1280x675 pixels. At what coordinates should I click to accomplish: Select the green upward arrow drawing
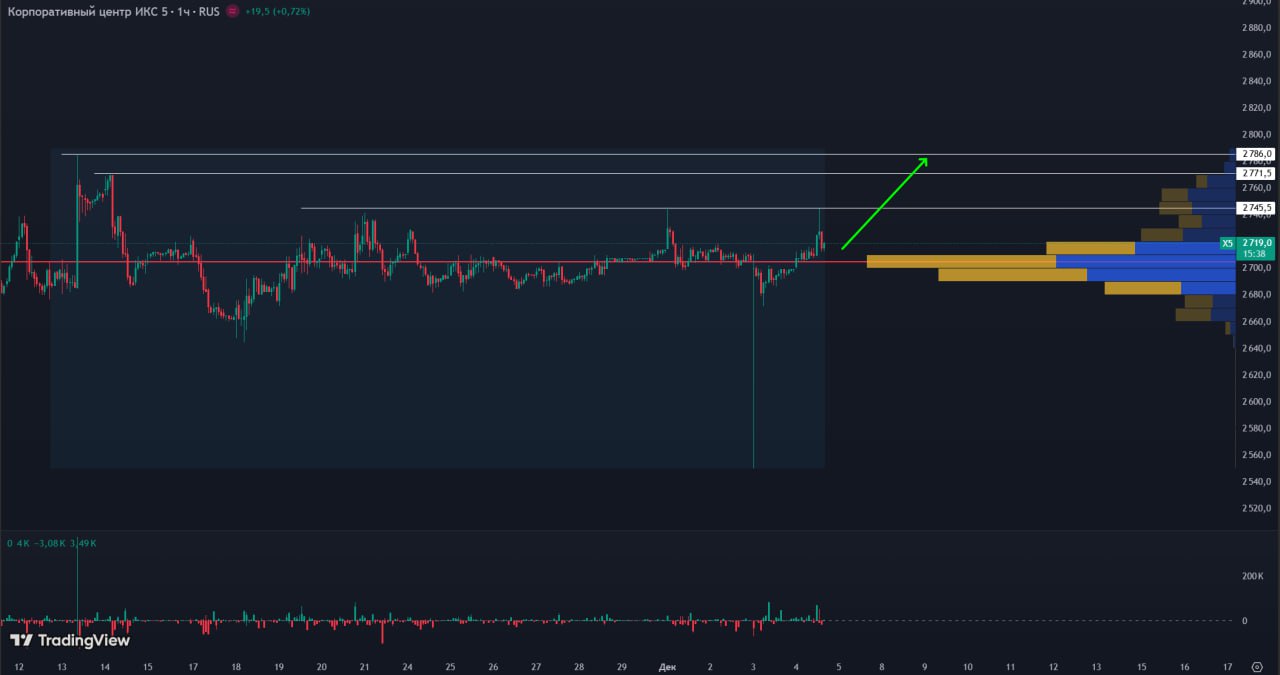[x=884, y=203]
